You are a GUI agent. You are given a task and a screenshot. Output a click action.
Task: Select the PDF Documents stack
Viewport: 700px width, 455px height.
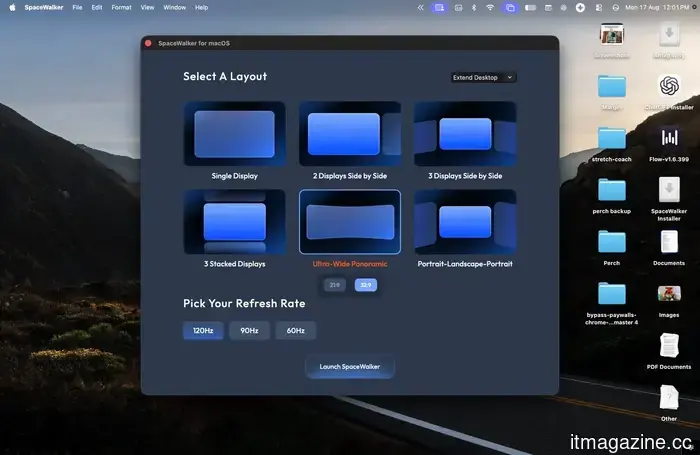coord(669,351)
